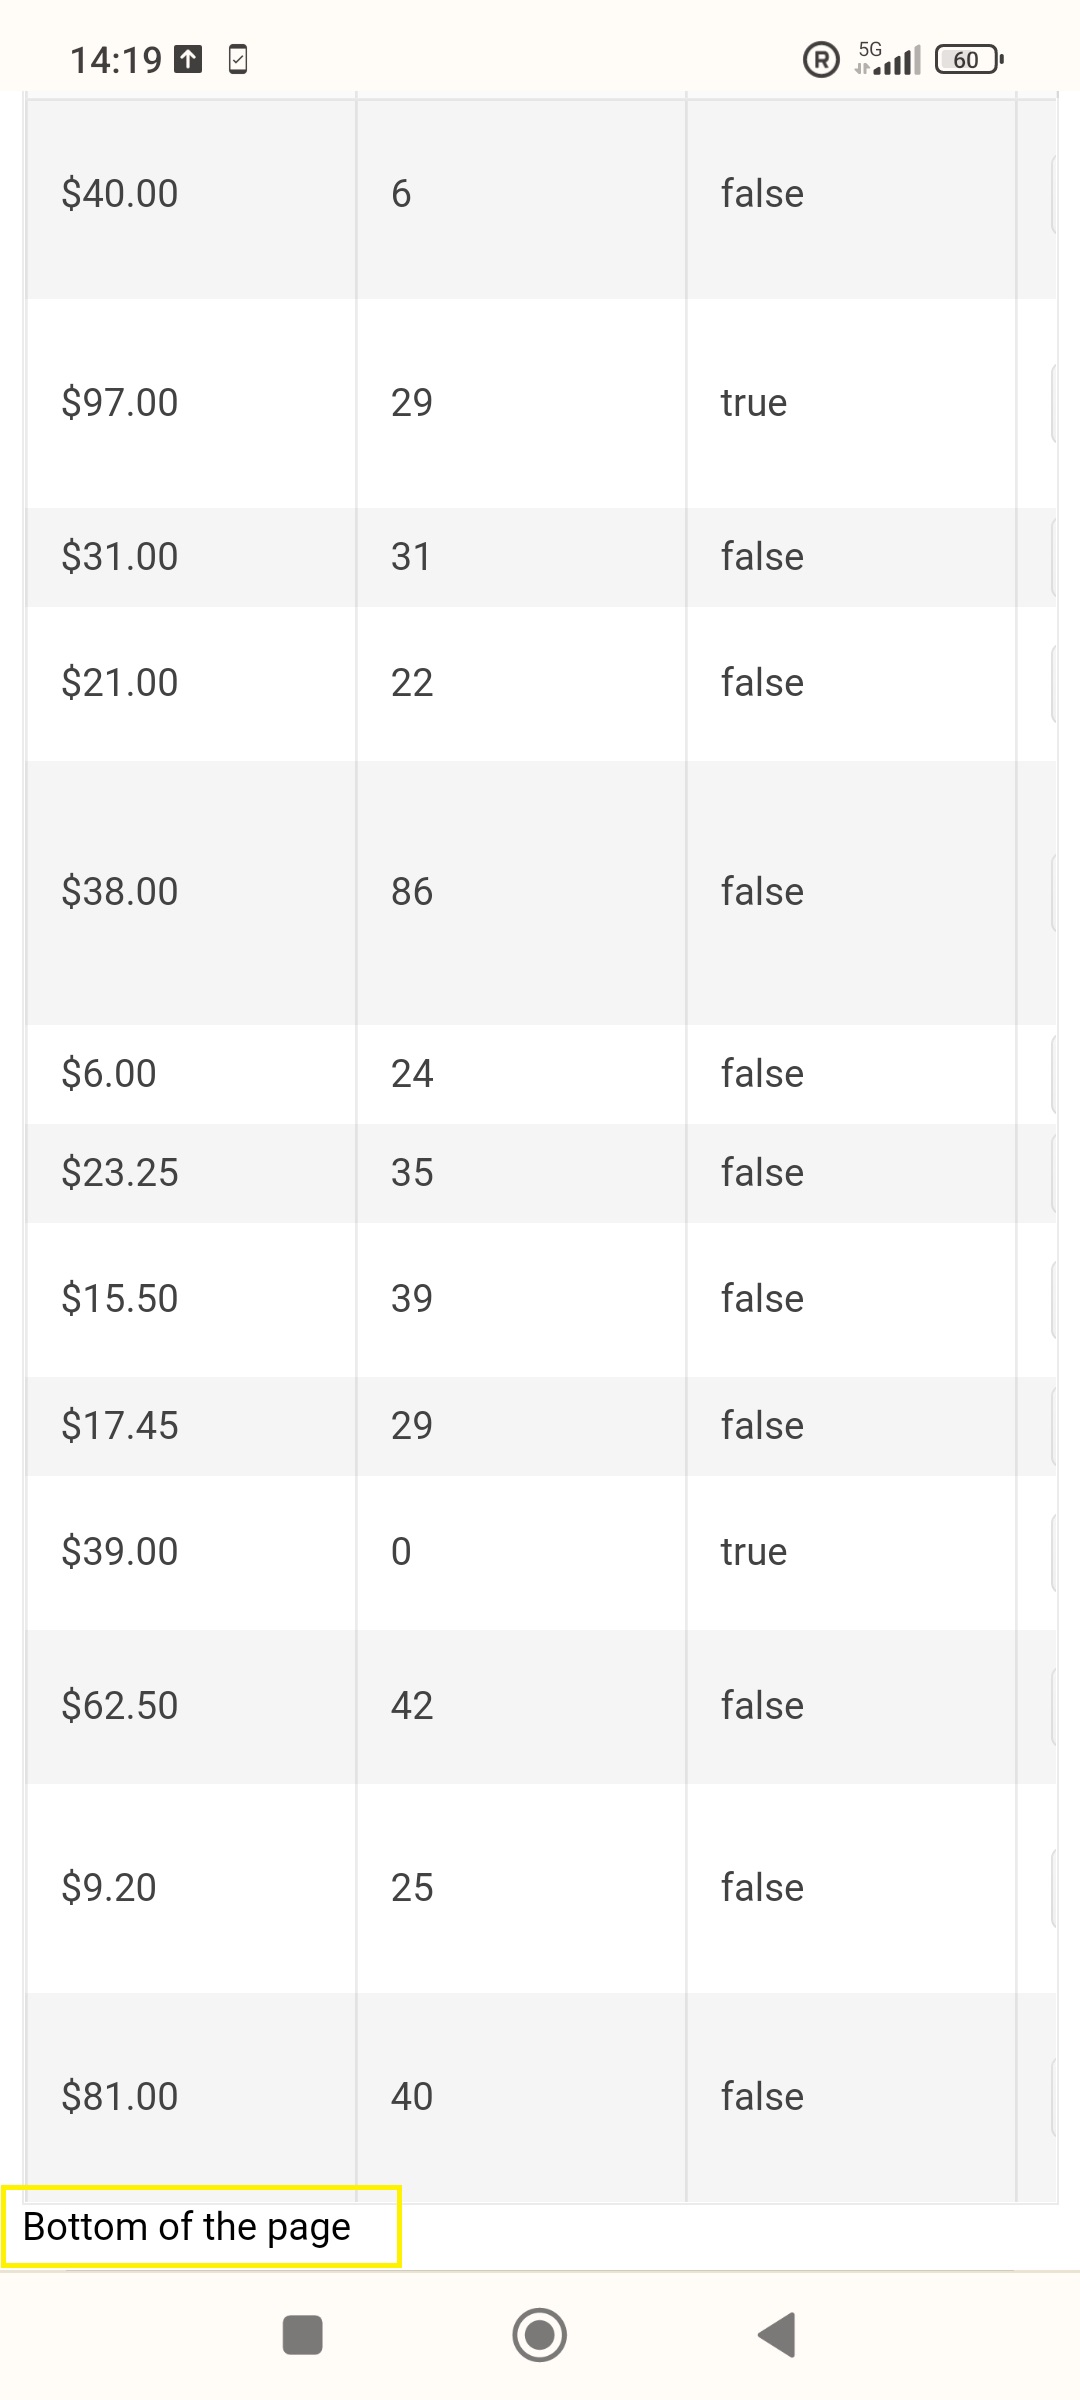1080x2400 pixels.
Task: Select the $40.00 price cell
Action: coord(120,193)
